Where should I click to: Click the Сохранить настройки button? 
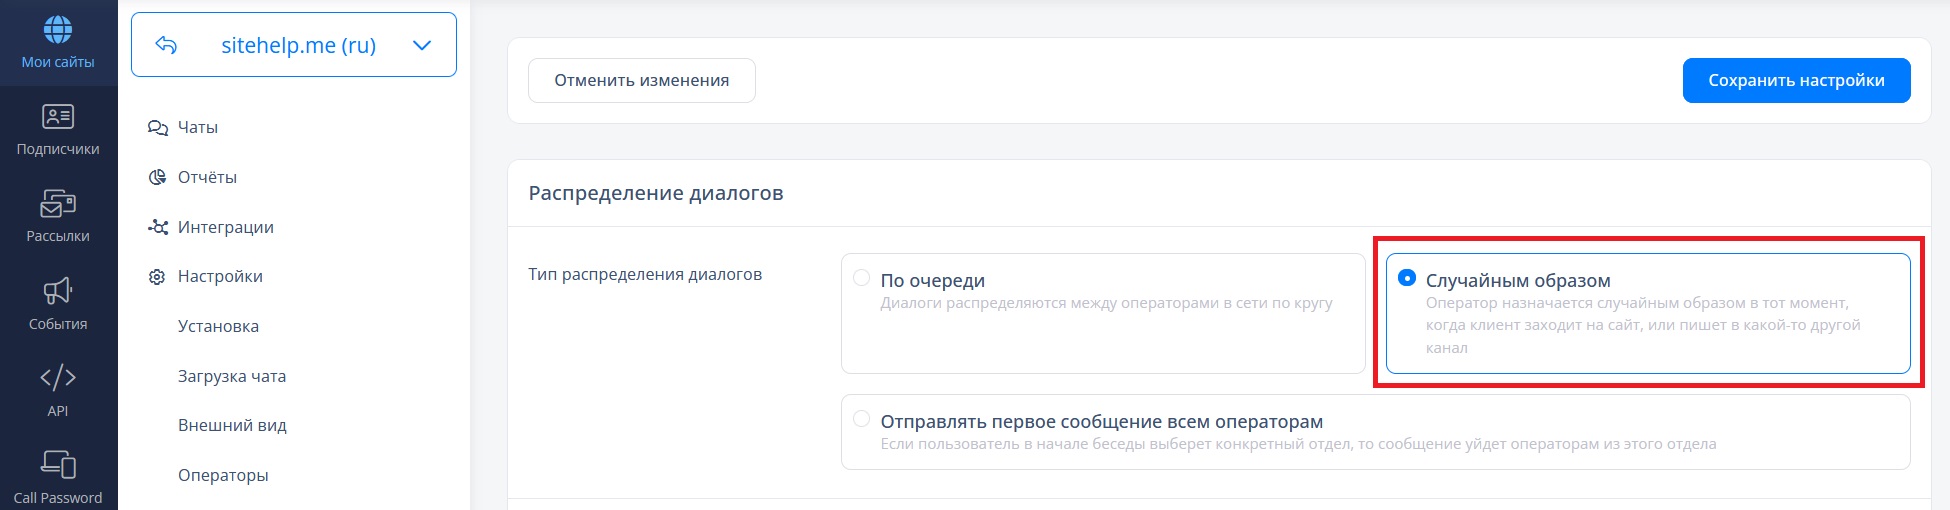(x=1796, y=80)
